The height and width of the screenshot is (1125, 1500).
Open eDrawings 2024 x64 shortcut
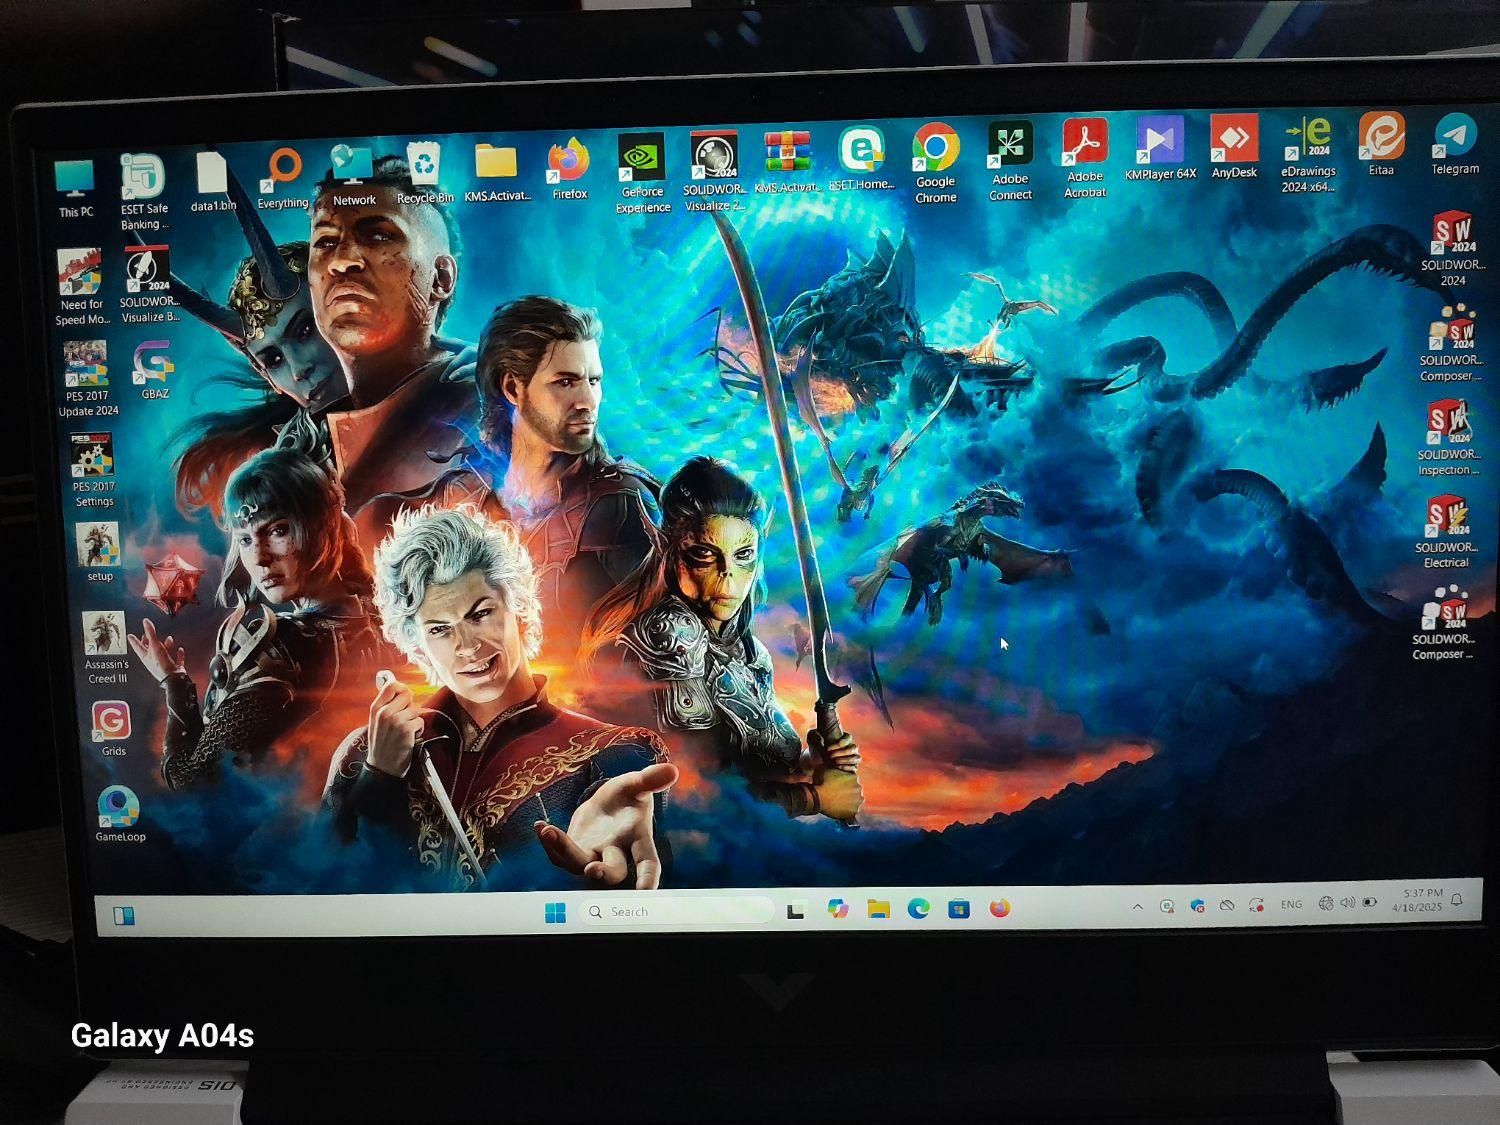pos(1308,155)
